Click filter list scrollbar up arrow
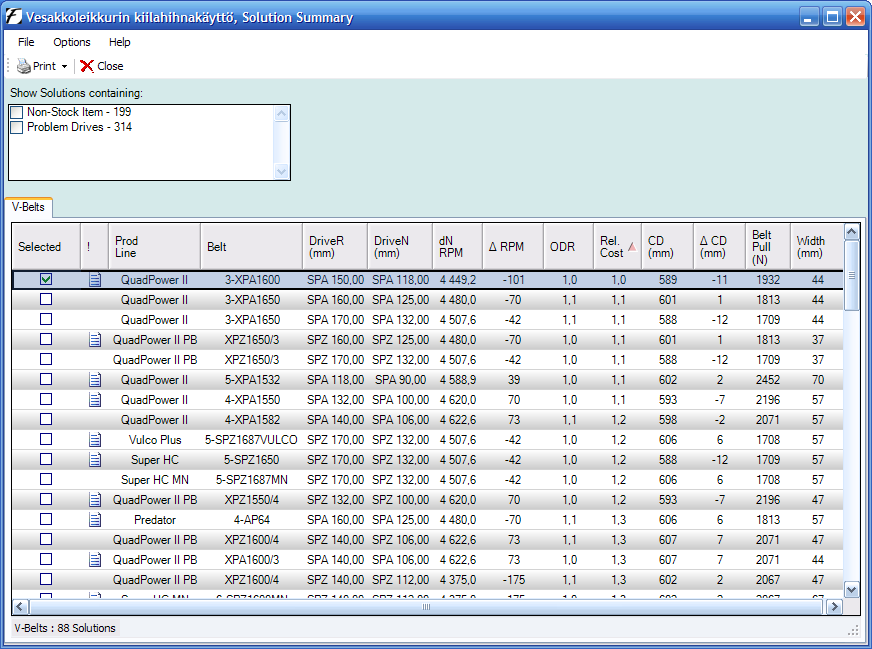Image resolution: width=872 pixels, height=649 pixels. click(x=281, y=113)
